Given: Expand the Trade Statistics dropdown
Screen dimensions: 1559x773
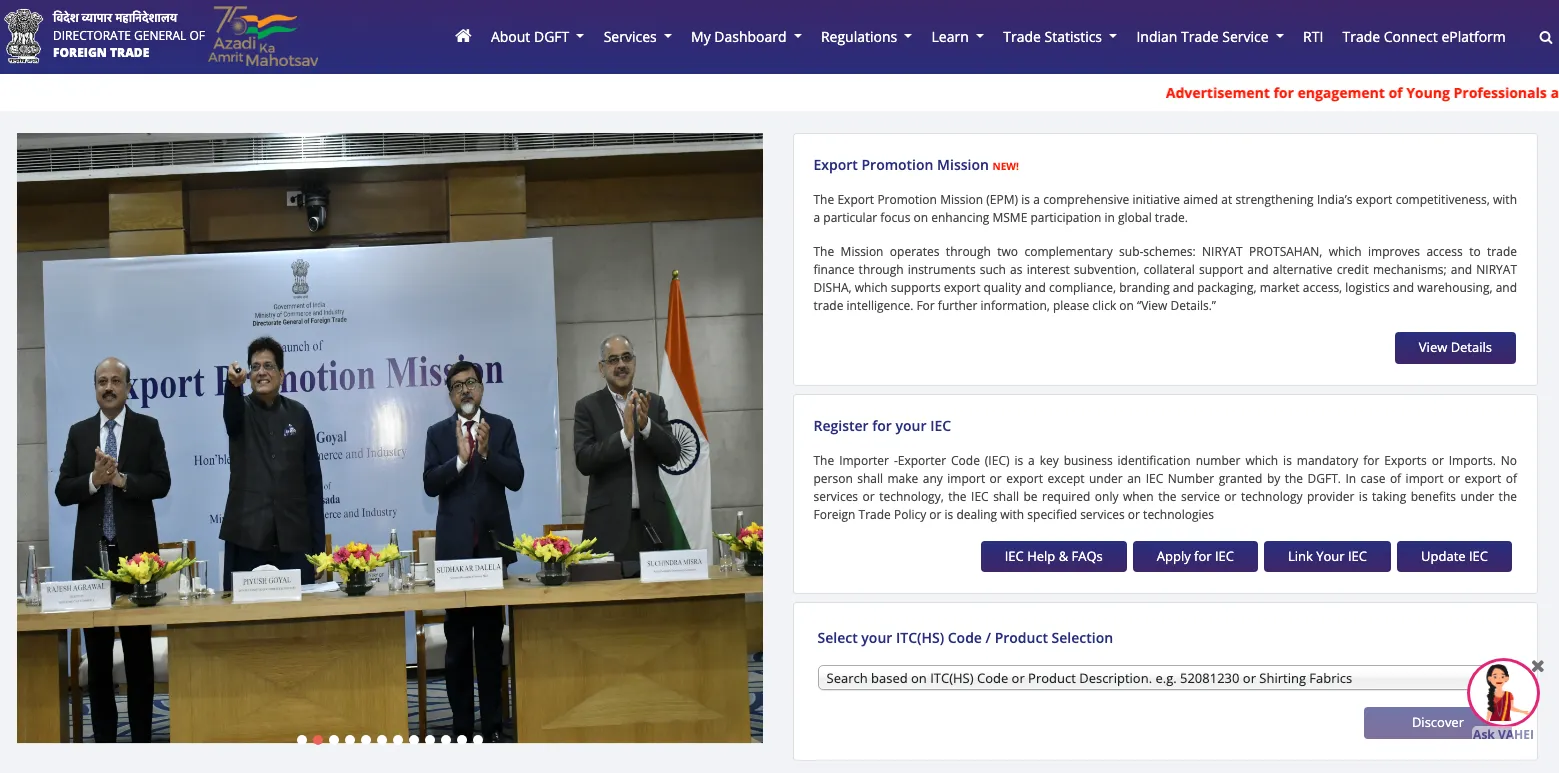Looking at the screenshot, I should click(x=1060, y=37).
